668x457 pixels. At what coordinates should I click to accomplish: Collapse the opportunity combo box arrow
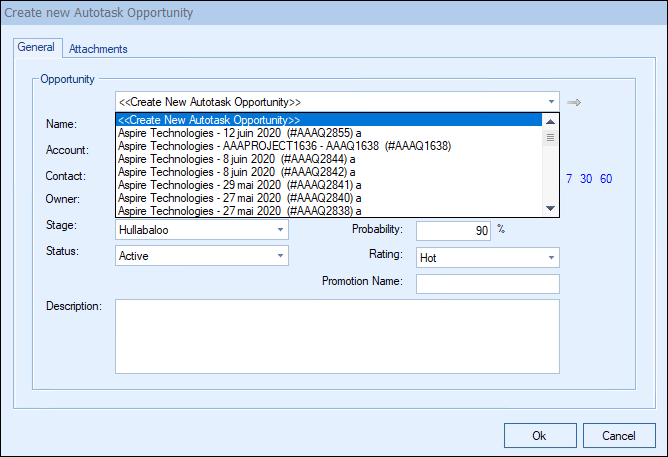pos(551,102)
